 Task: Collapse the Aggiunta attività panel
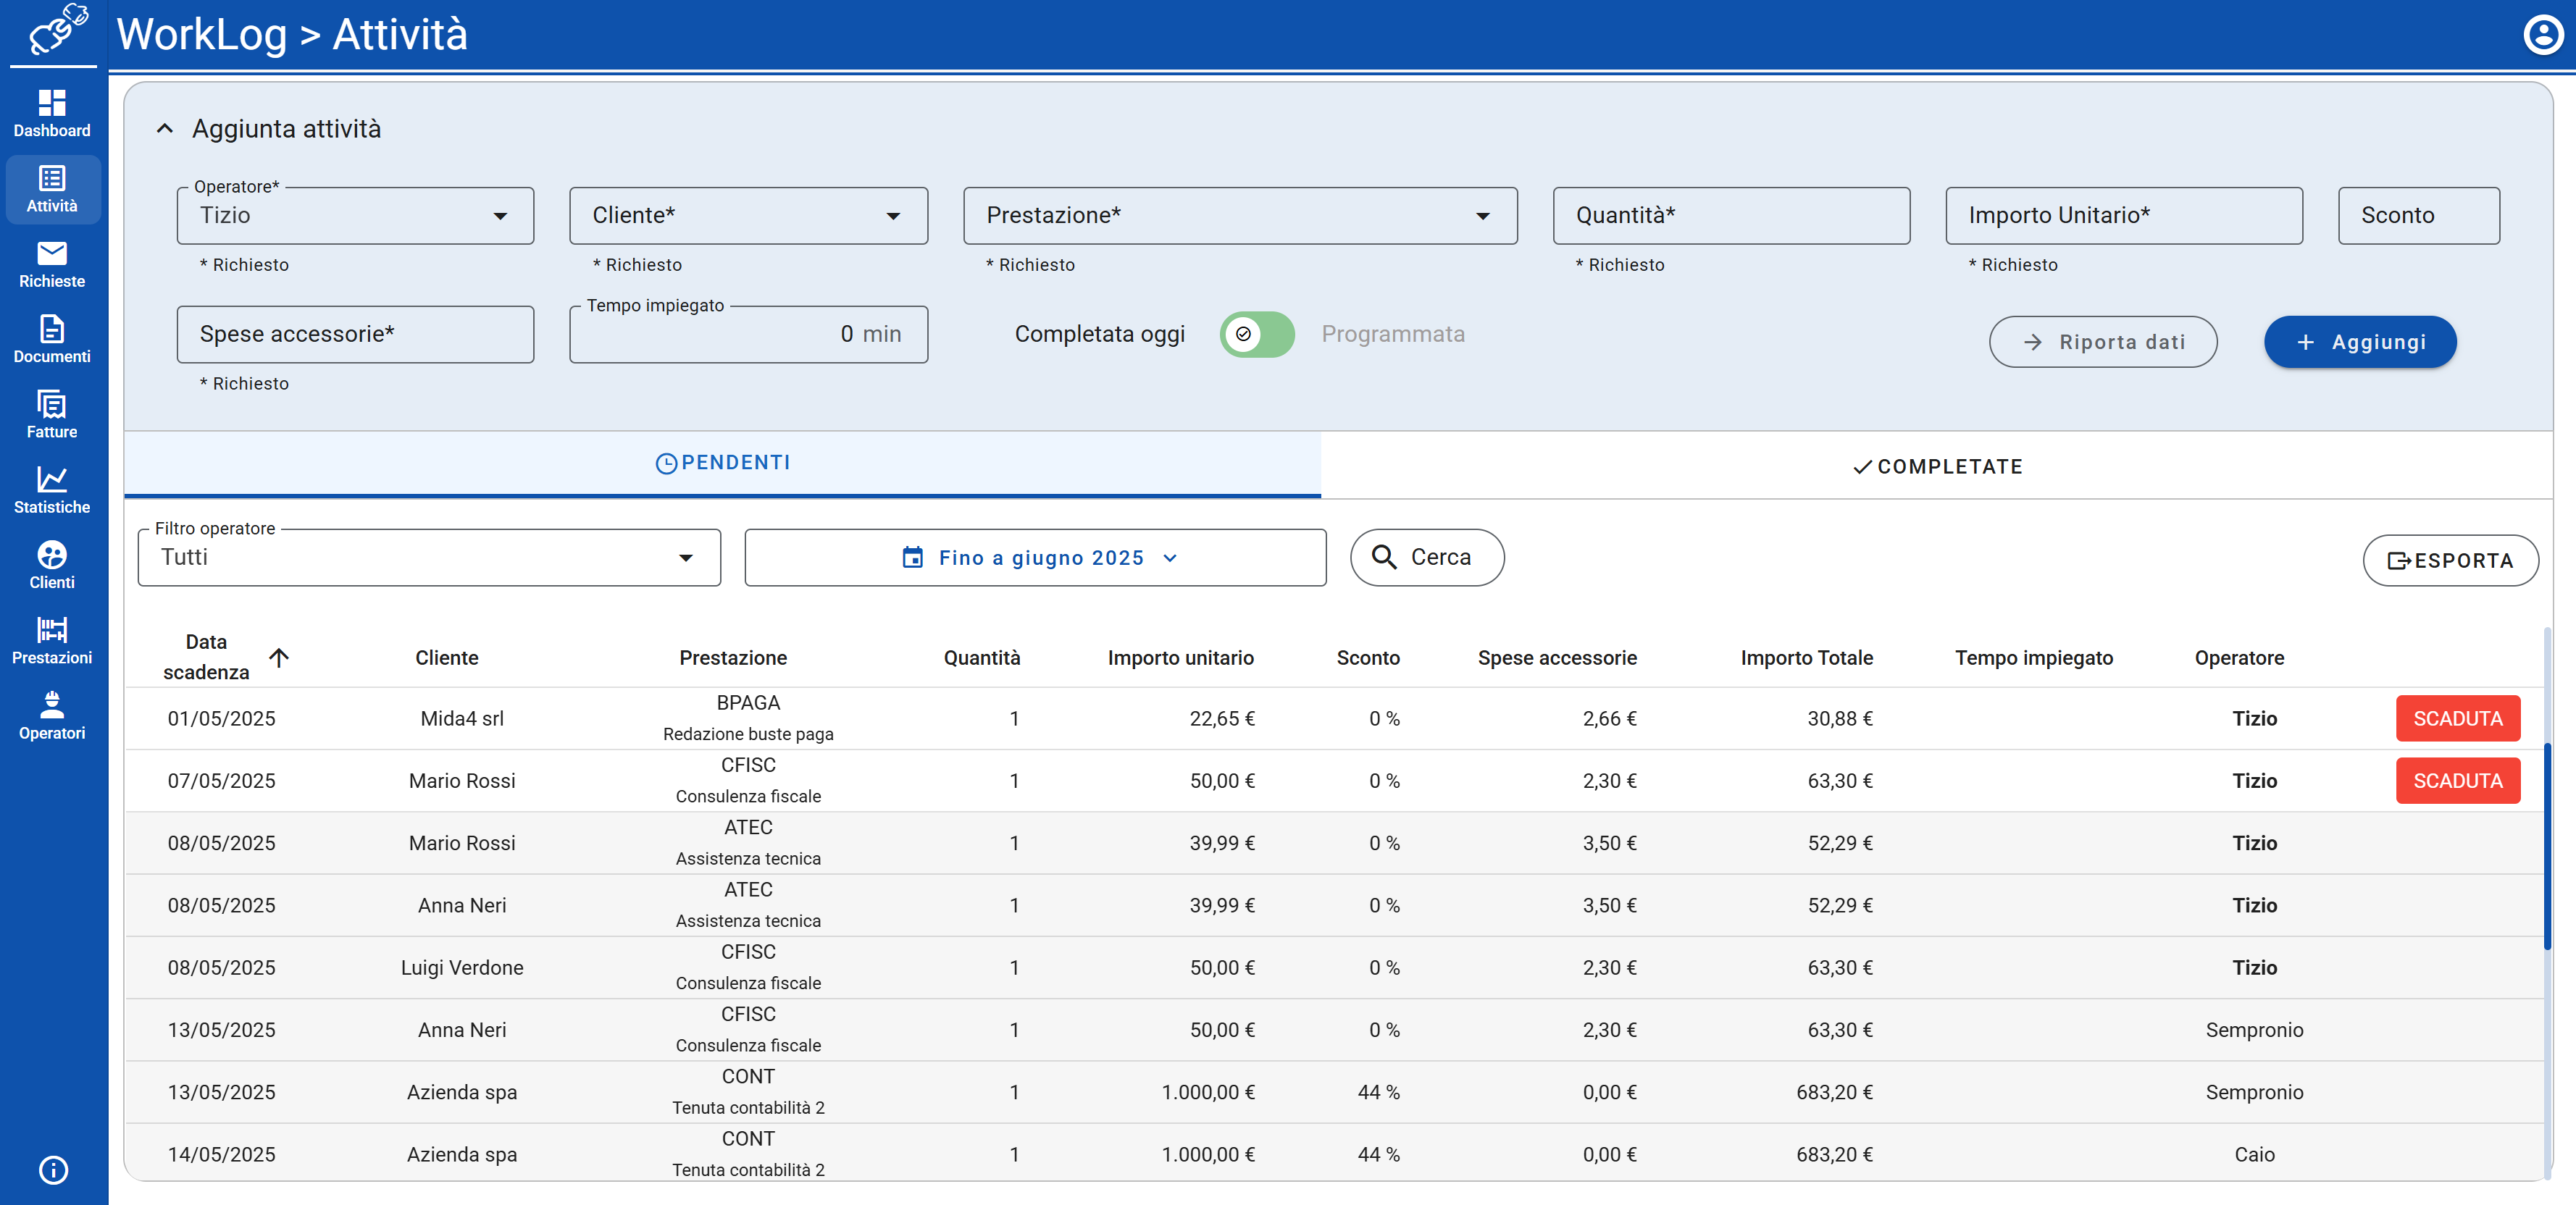(165, 129)
